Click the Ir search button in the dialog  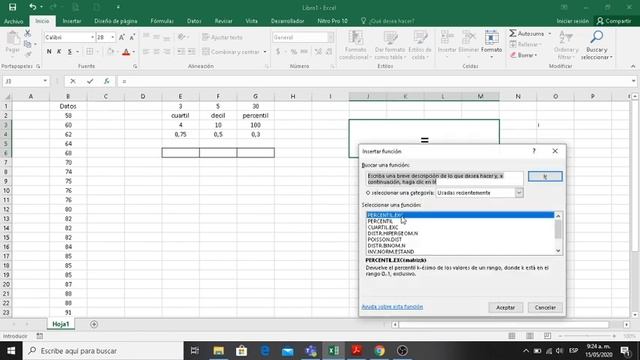point(545,176)
